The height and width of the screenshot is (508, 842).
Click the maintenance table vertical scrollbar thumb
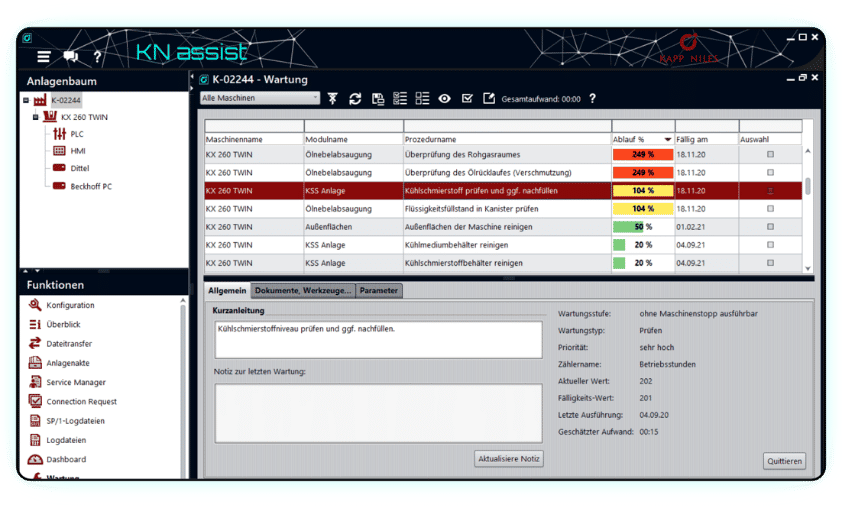pyautogui.click(x=808, y=186)
